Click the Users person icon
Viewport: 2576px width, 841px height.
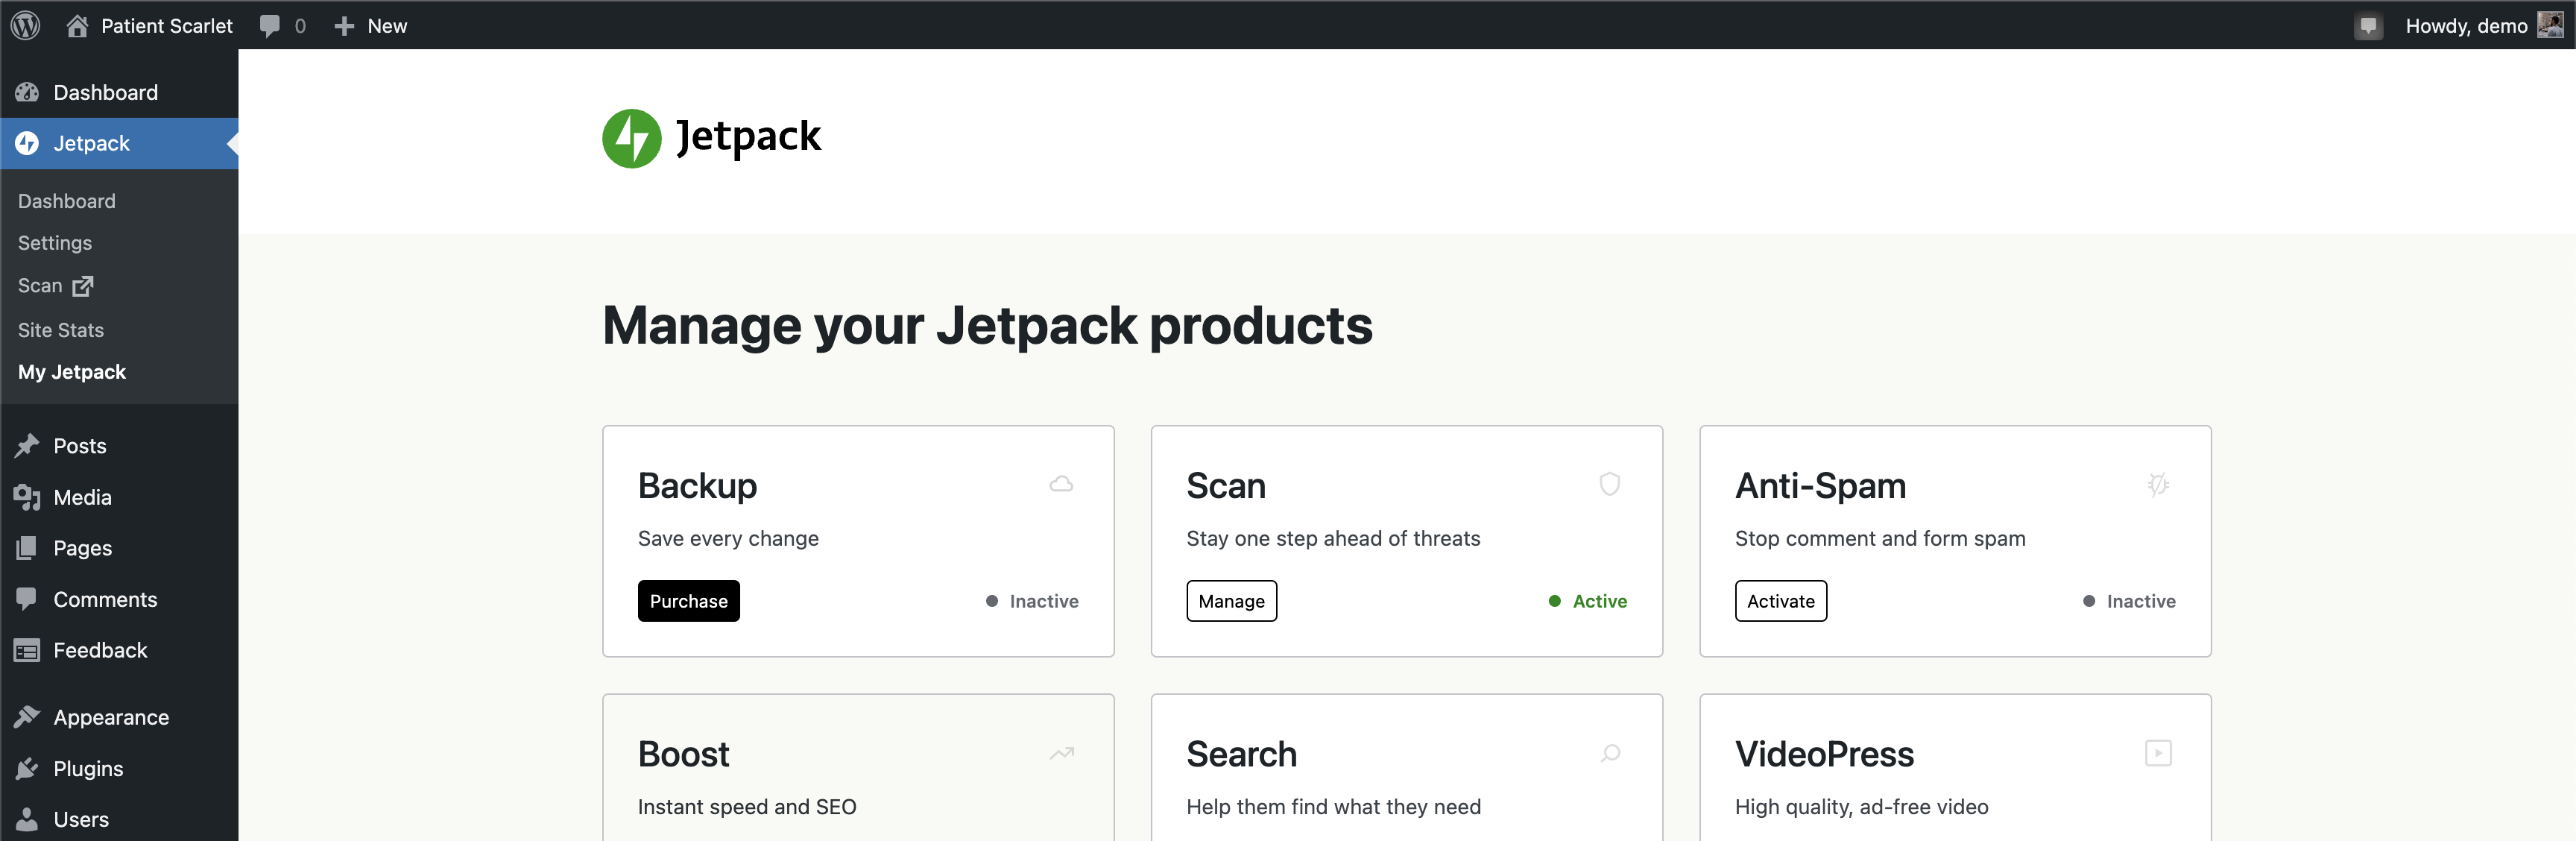(x=27, y=819)
